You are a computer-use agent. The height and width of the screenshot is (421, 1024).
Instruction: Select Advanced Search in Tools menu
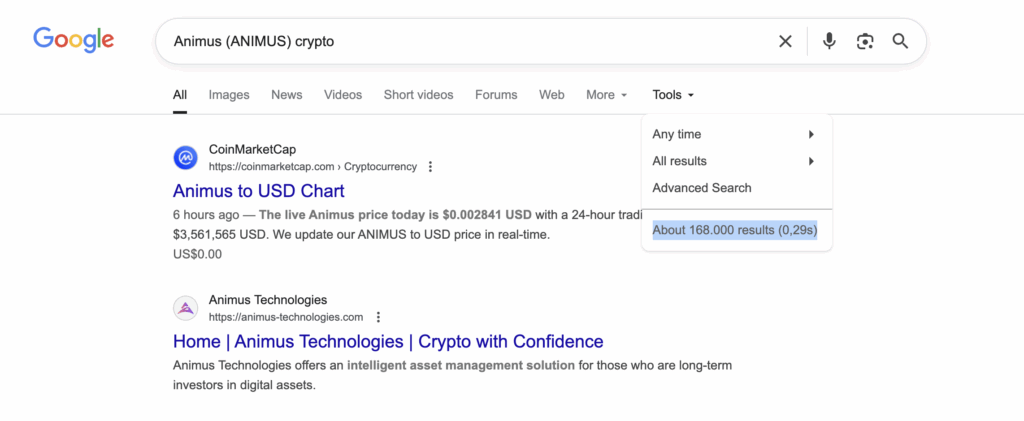[x=702, y=188]
